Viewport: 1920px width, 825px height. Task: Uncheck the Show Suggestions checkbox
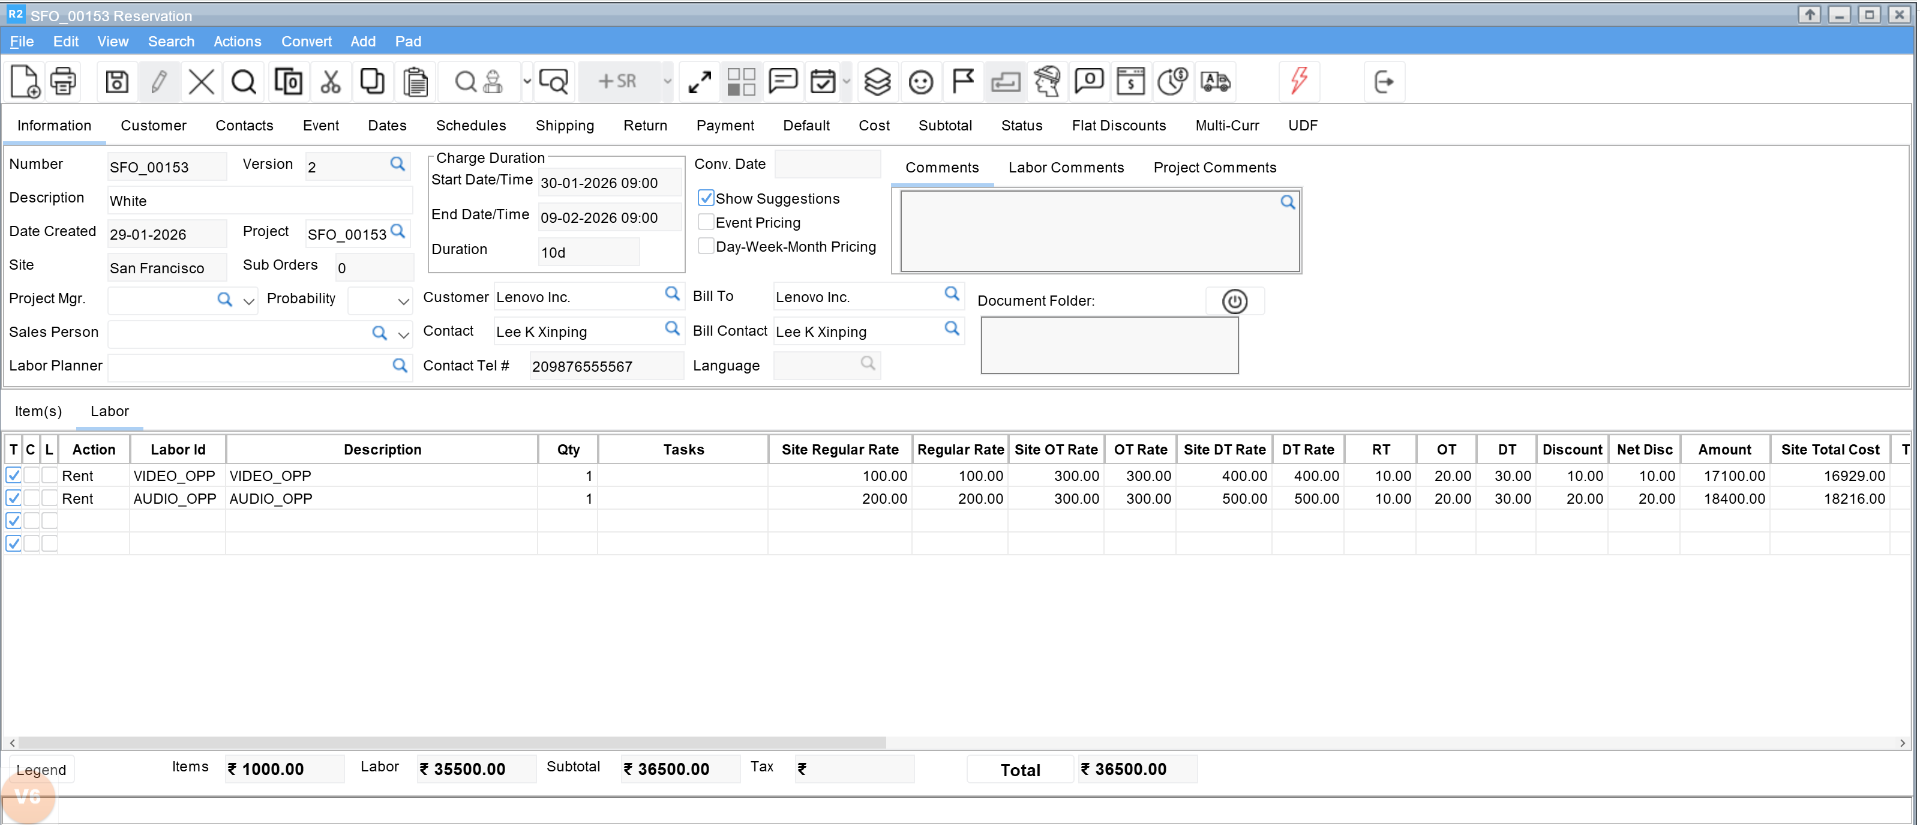pyautogui.click(x=706, y=198)
